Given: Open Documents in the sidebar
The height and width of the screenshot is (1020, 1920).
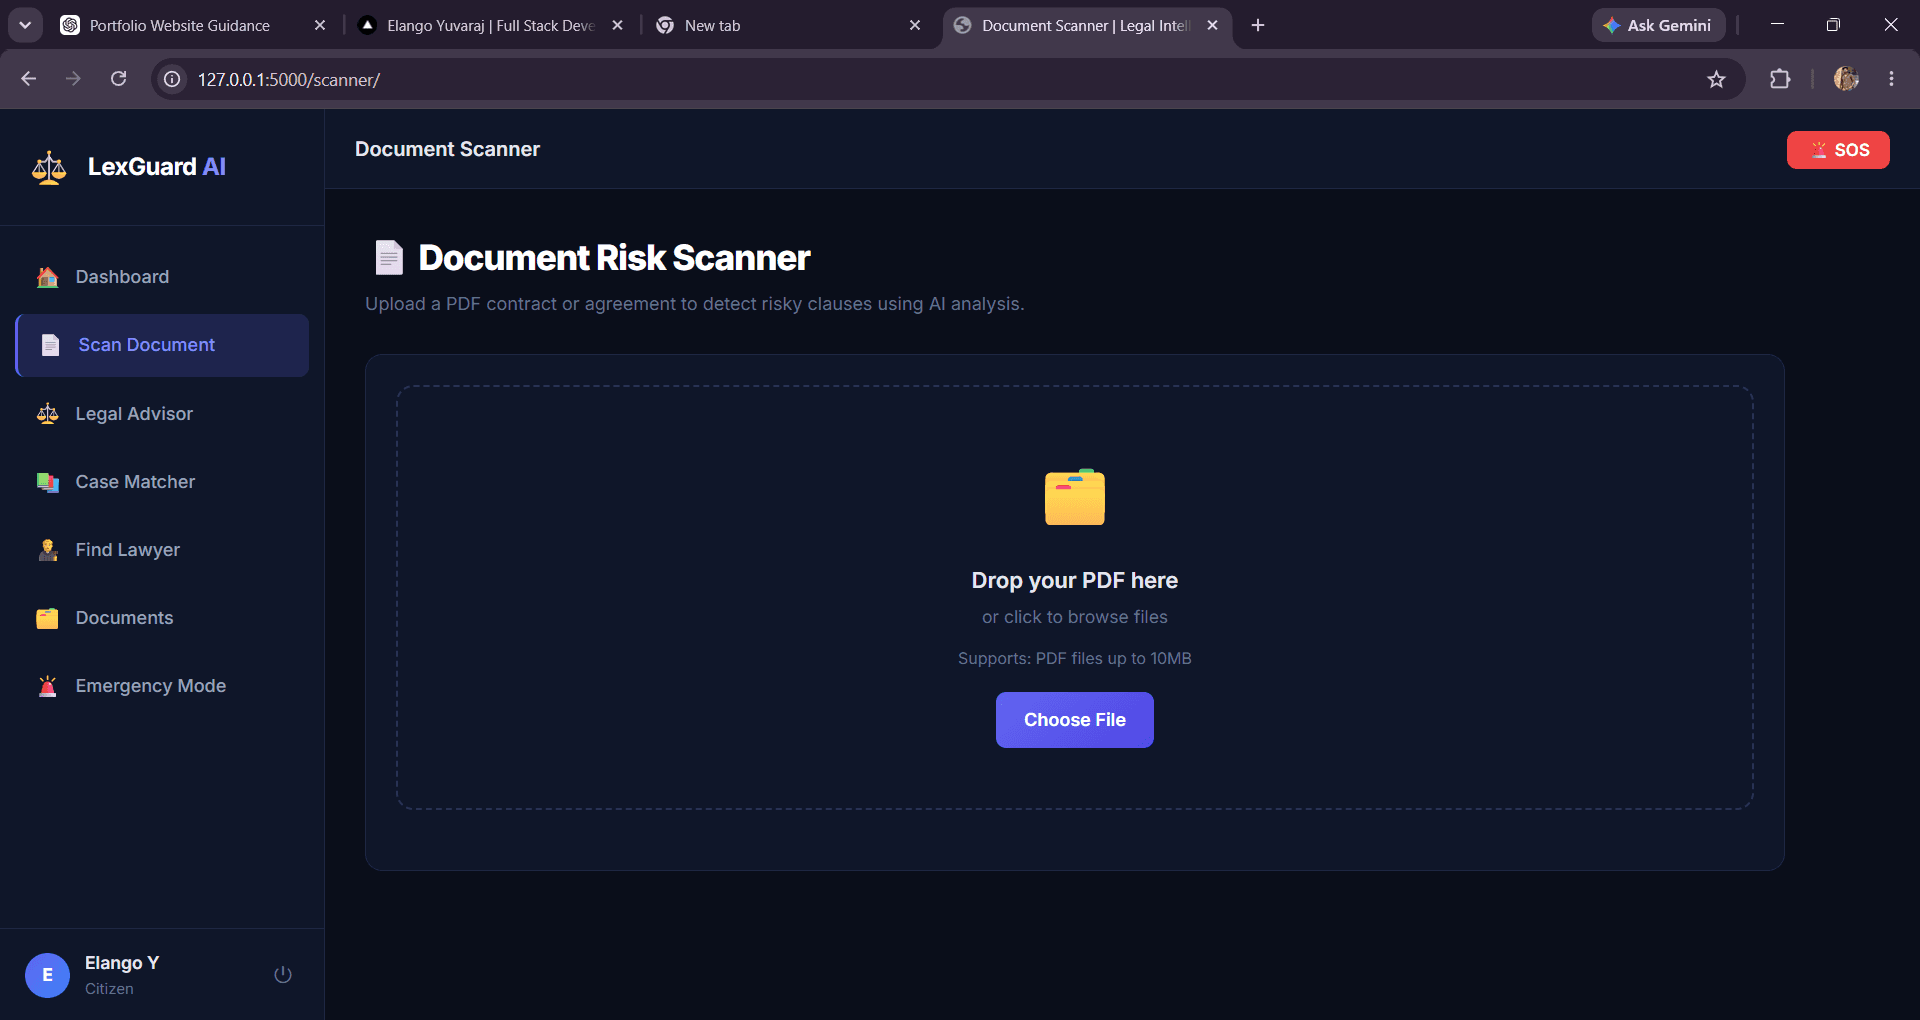Looking at the screenshot, I should (x=162, y=618).
